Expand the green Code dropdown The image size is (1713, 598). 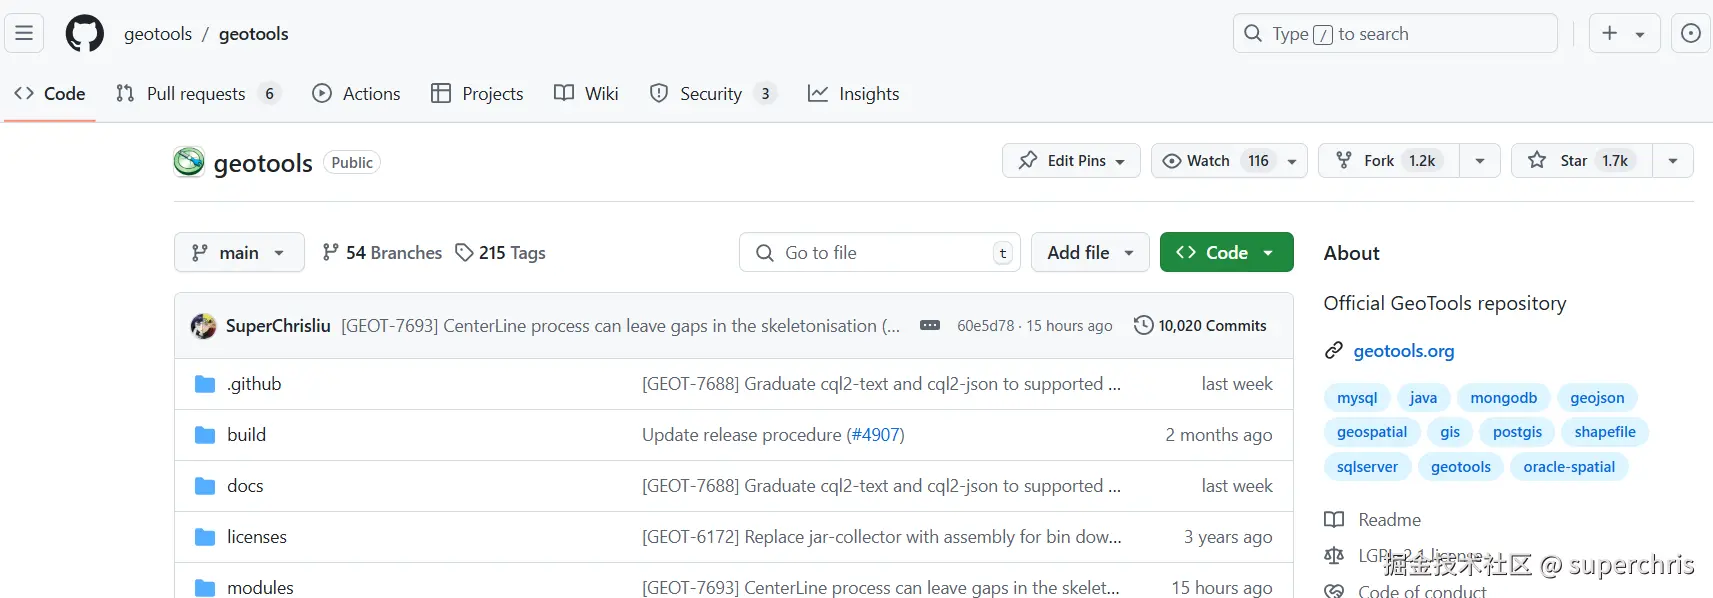pos(1226,253)
